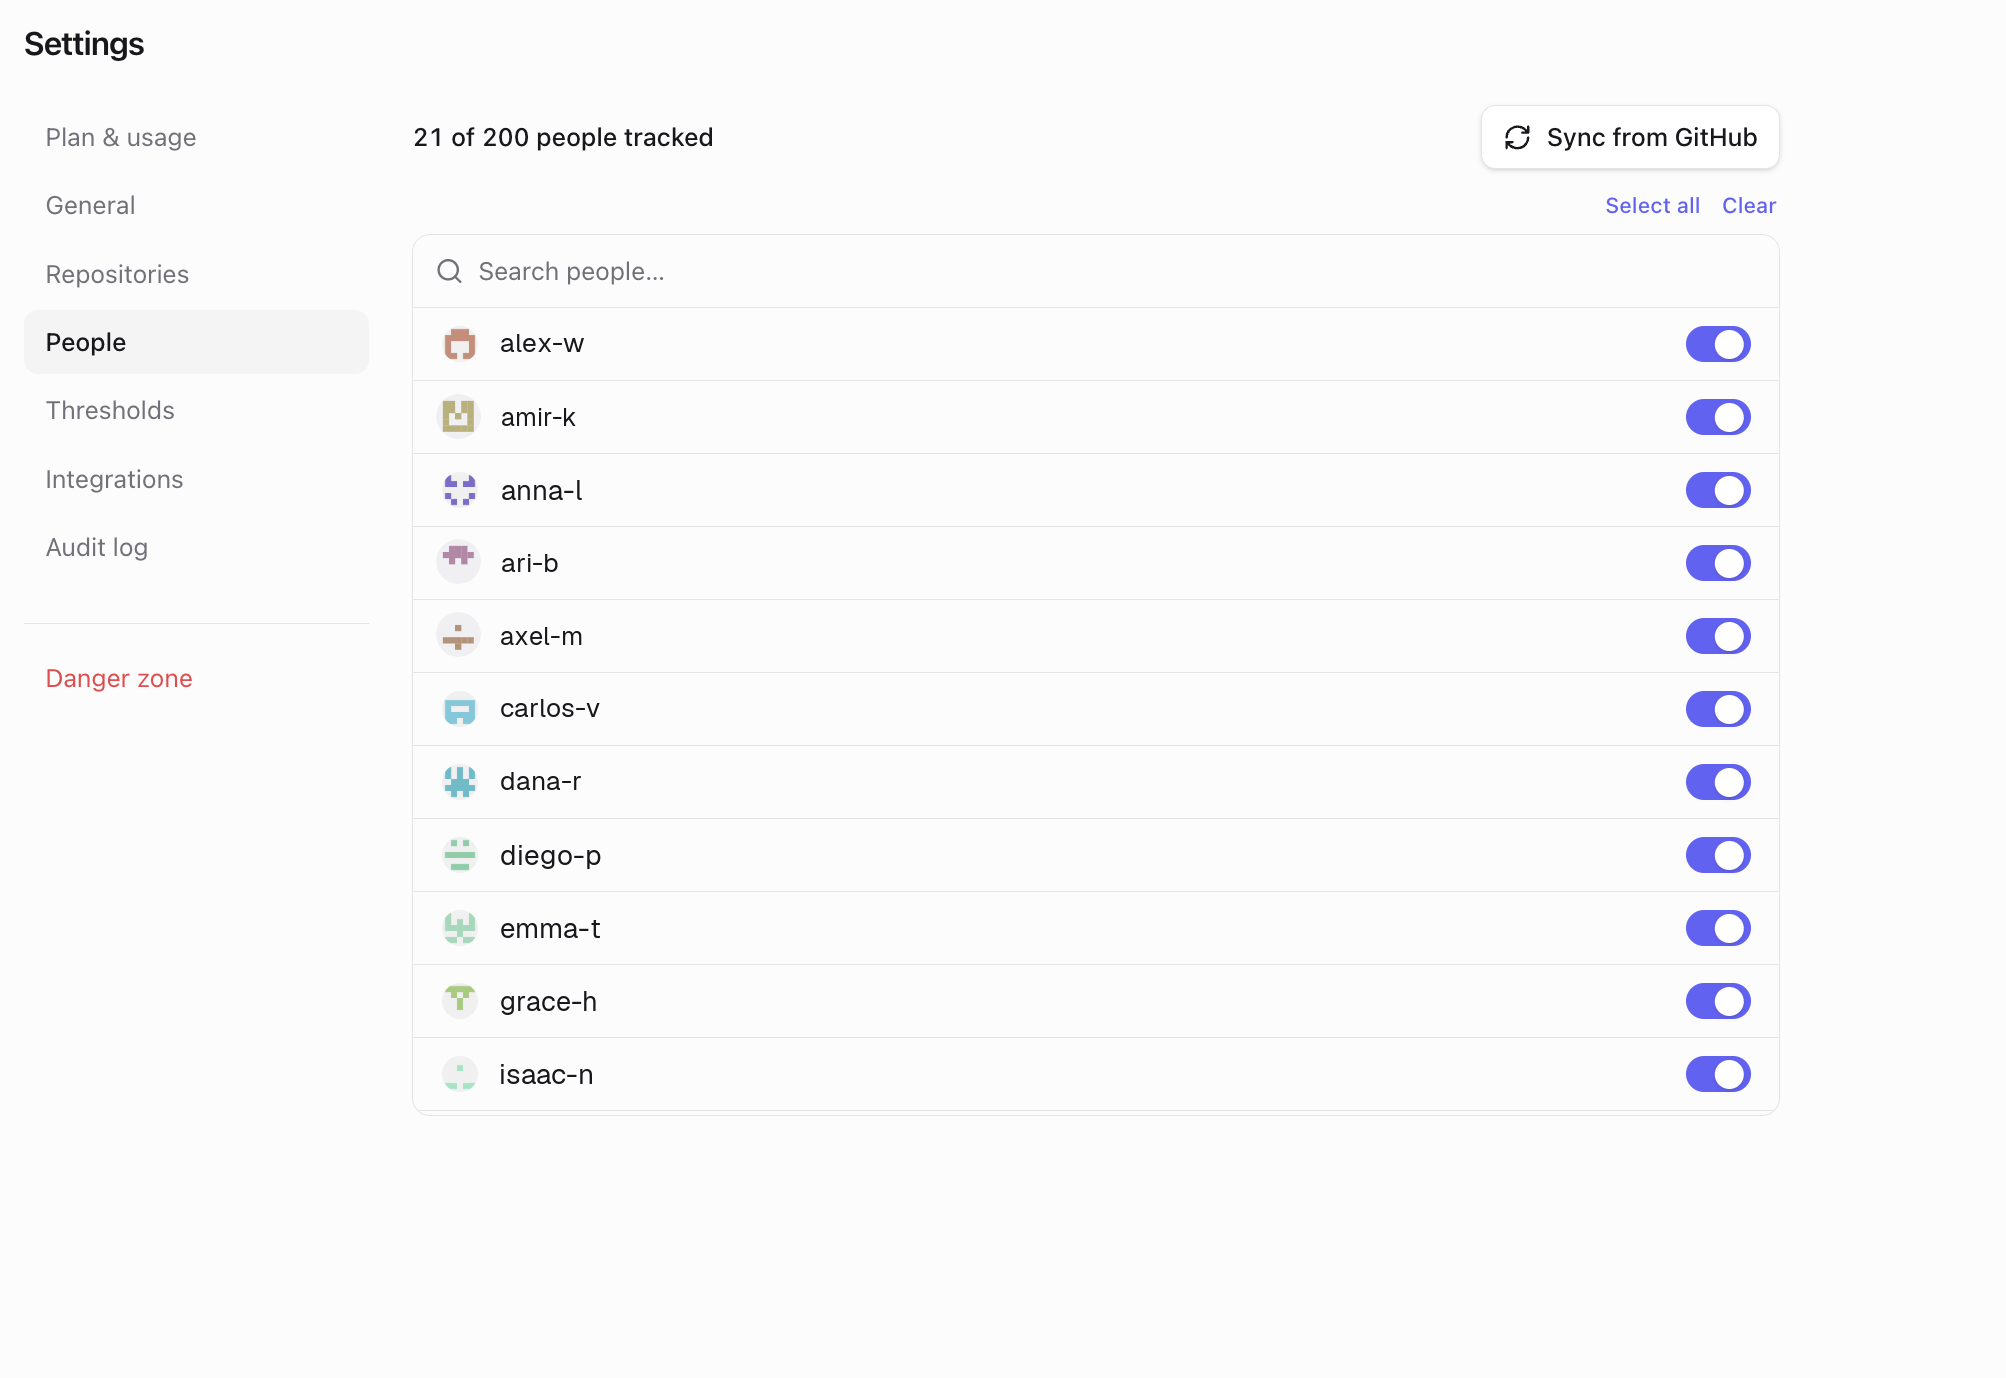Disable tracking for alex-w
The image size is (2006, 1378).
[x=1718, y=344]
